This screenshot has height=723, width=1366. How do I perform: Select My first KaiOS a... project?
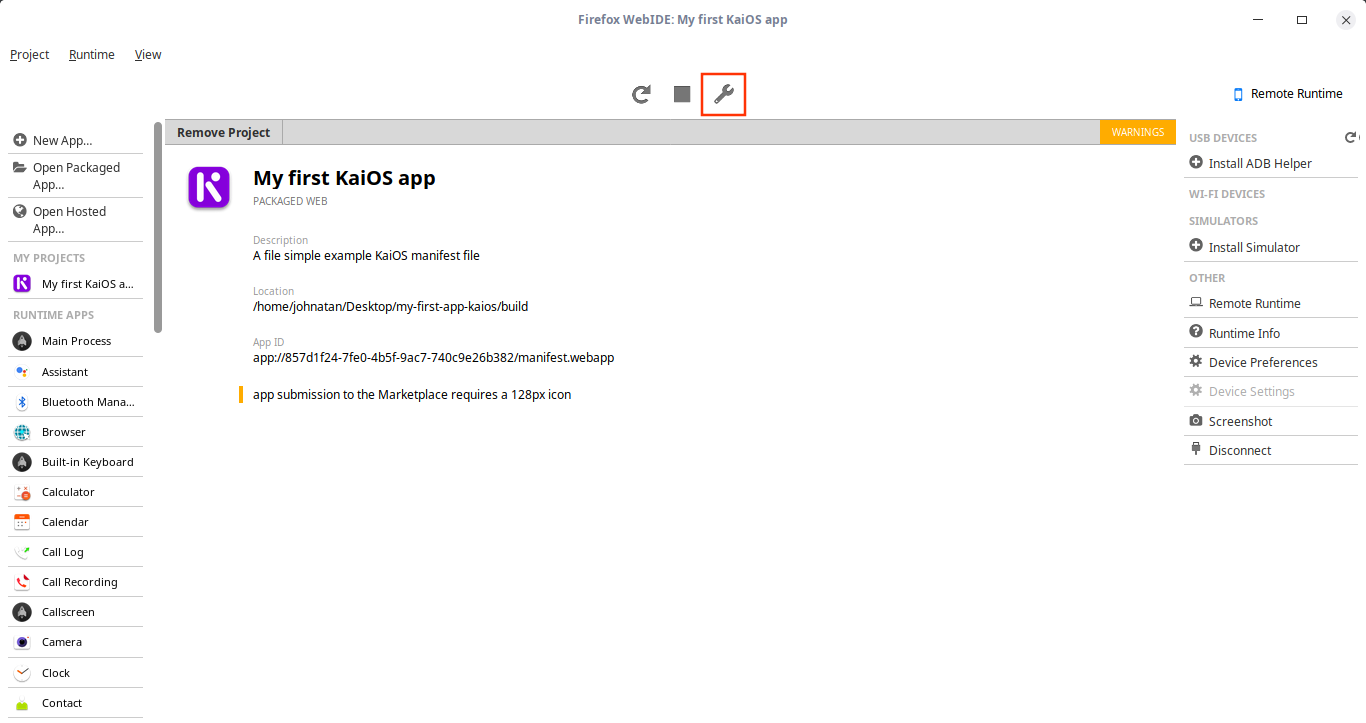pos(77,284)
